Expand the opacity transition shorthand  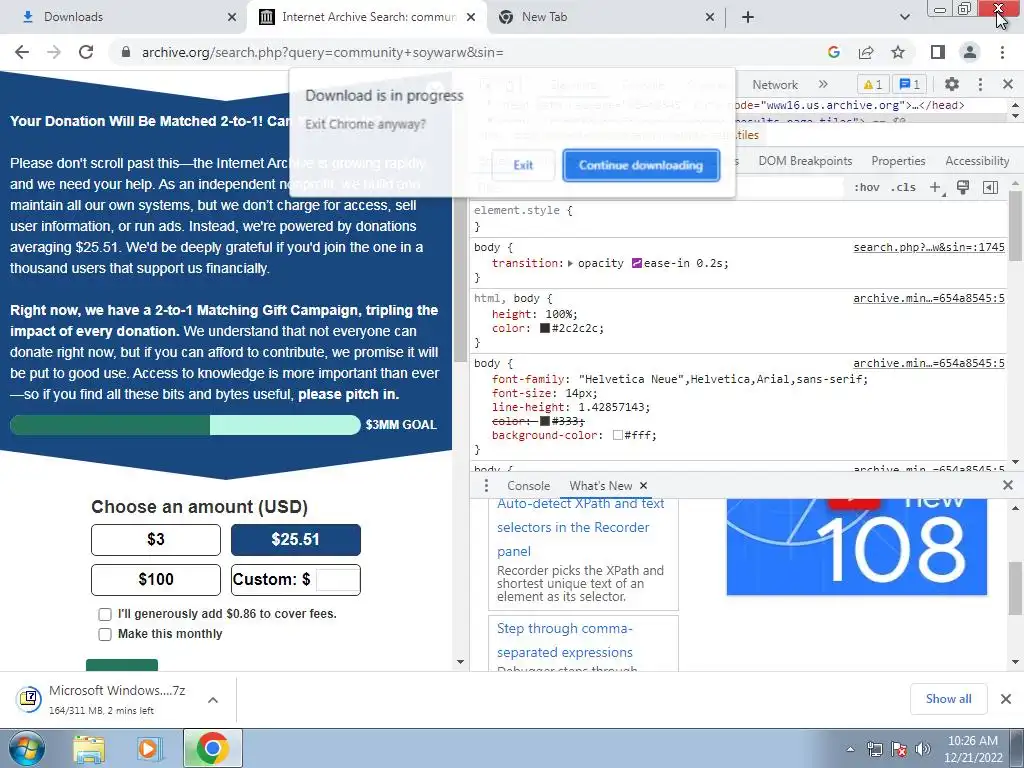tap(571, 263)
